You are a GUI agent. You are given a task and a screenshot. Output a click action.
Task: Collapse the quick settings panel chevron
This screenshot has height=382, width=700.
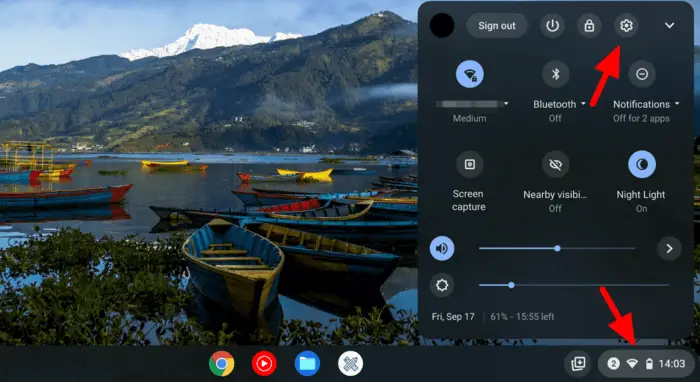pyautogui.click(x=669, y=25)
